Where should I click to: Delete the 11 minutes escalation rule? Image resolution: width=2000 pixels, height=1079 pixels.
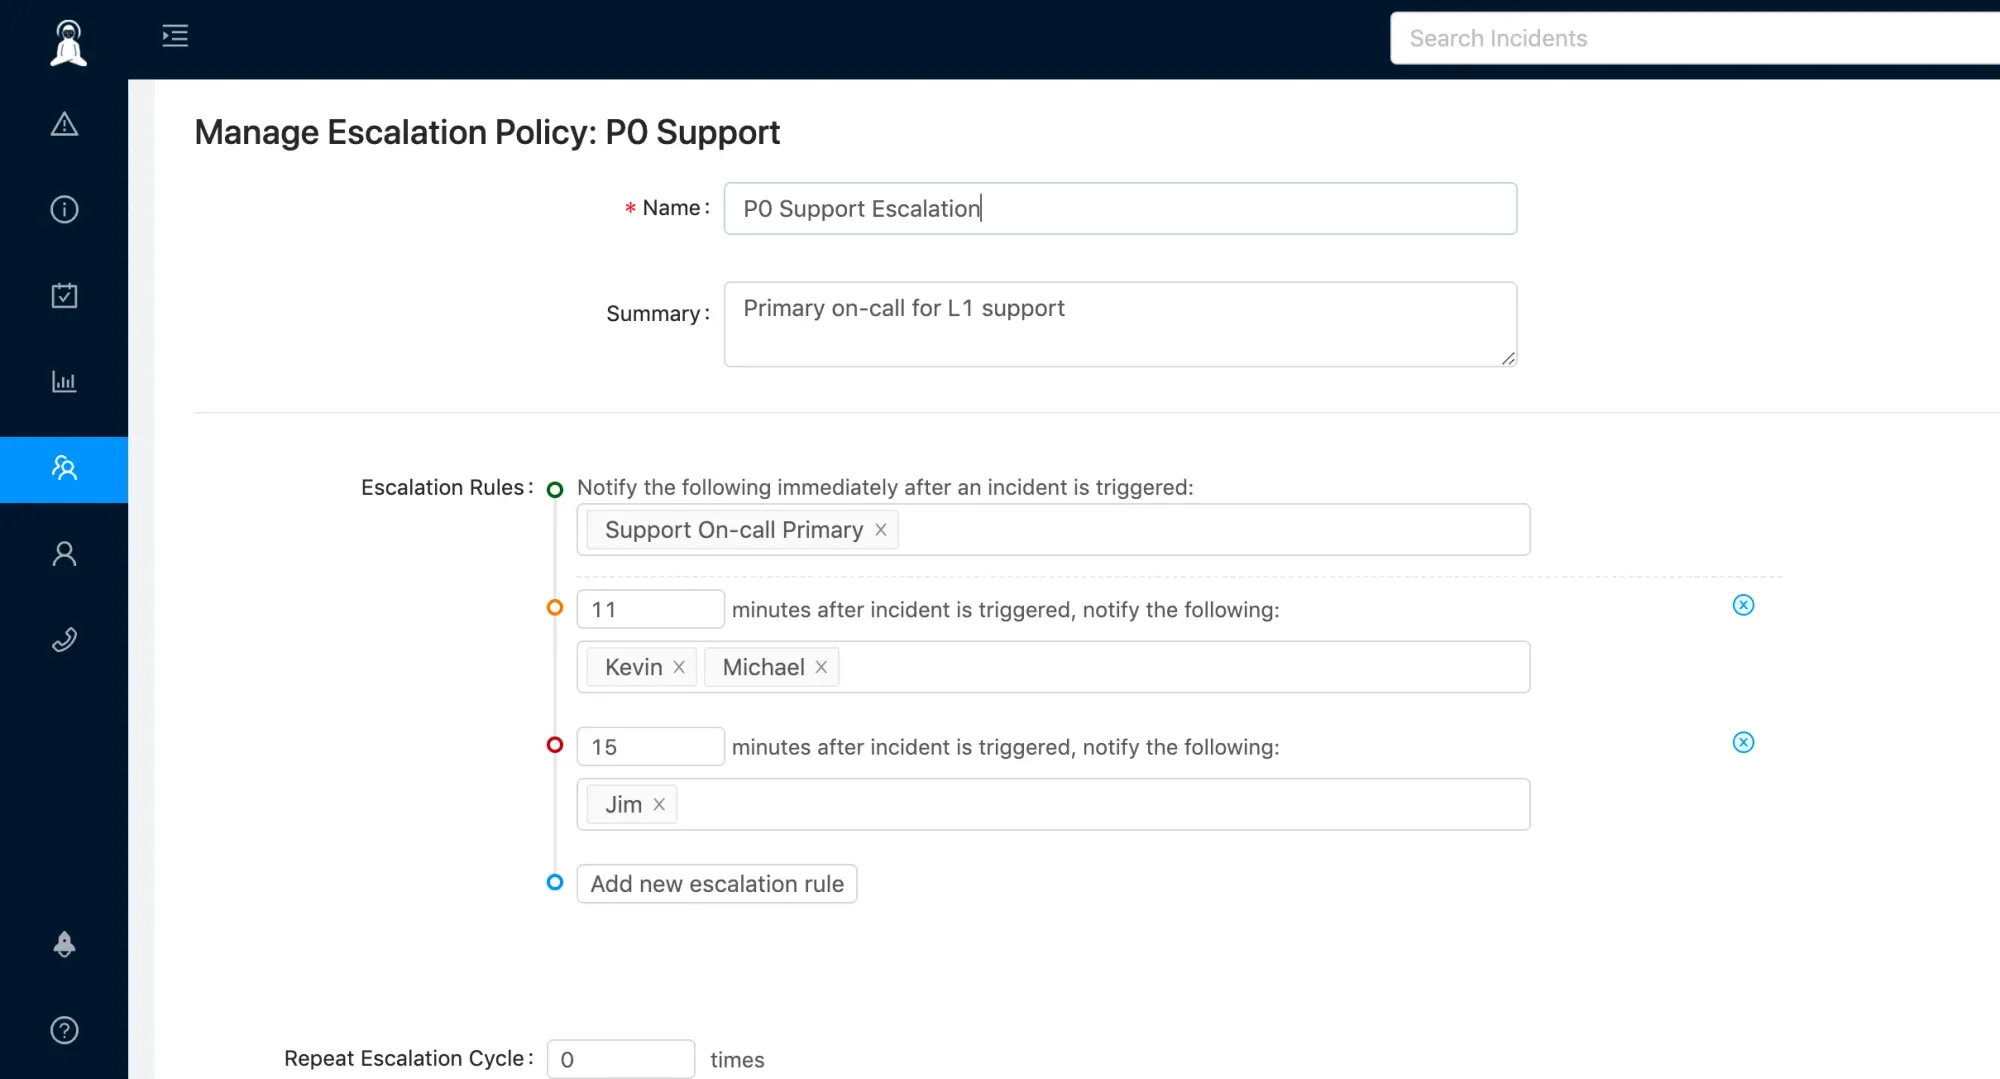tap(1743, 605)
